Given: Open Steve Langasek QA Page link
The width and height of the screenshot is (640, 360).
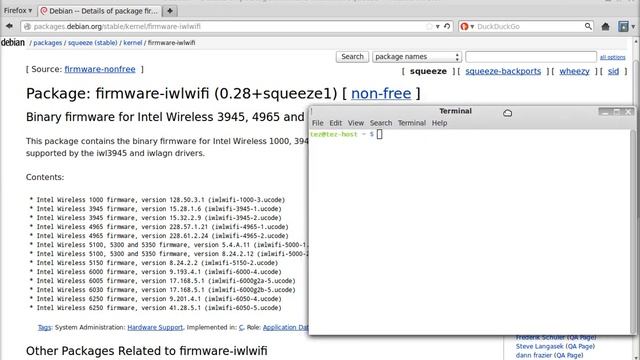Looking at the screenshot, I should pyautogui.click(x=555, y=347).
